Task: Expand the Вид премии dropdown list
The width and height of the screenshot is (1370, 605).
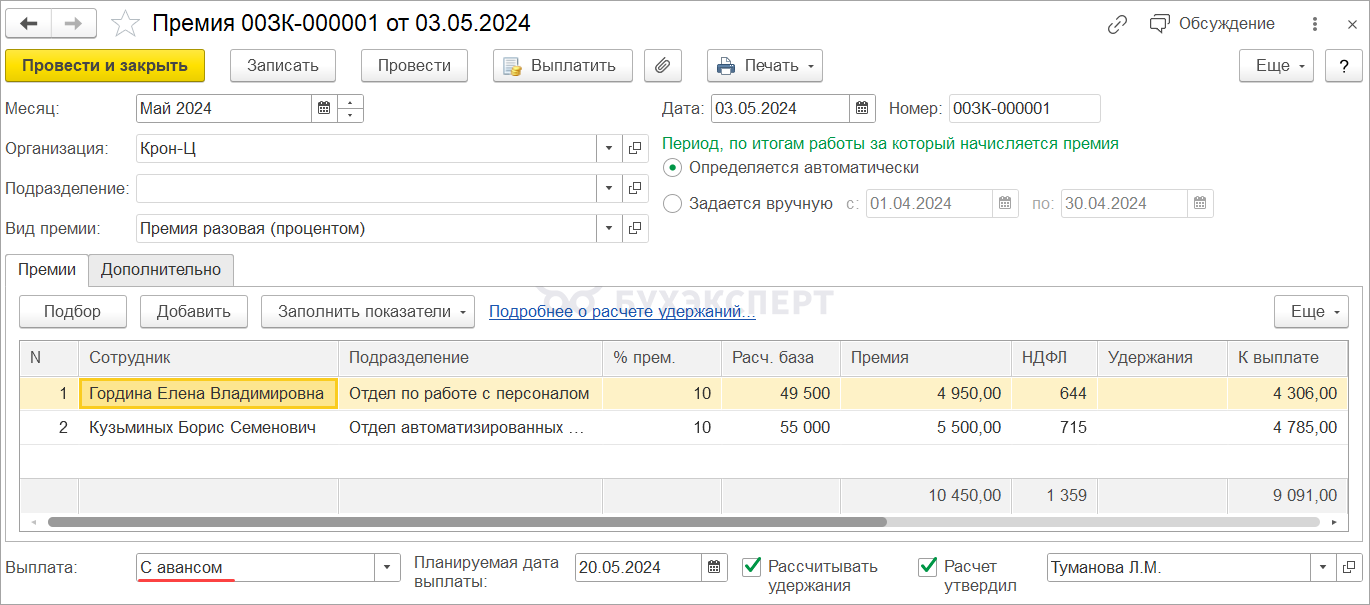Action: [610, 229]
